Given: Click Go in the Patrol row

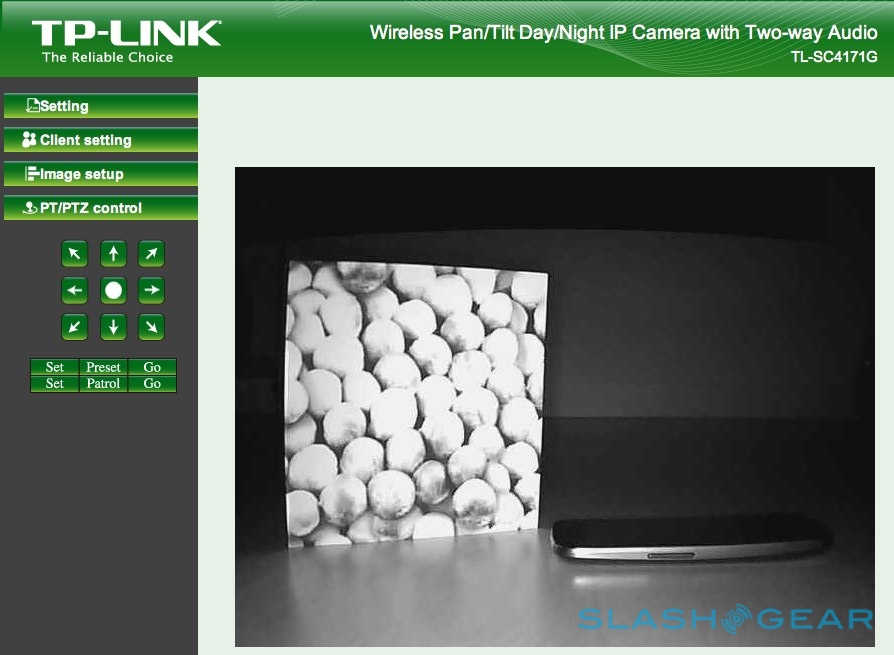Looking at the screenshot, I should click(152, 384).
